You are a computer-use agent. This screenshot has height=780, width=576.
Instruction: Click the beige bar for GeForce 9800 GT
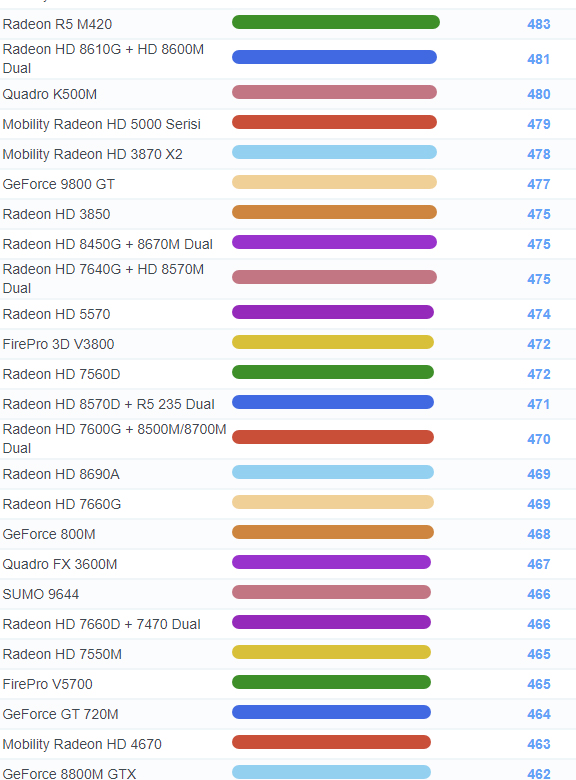tap(334, 182)
